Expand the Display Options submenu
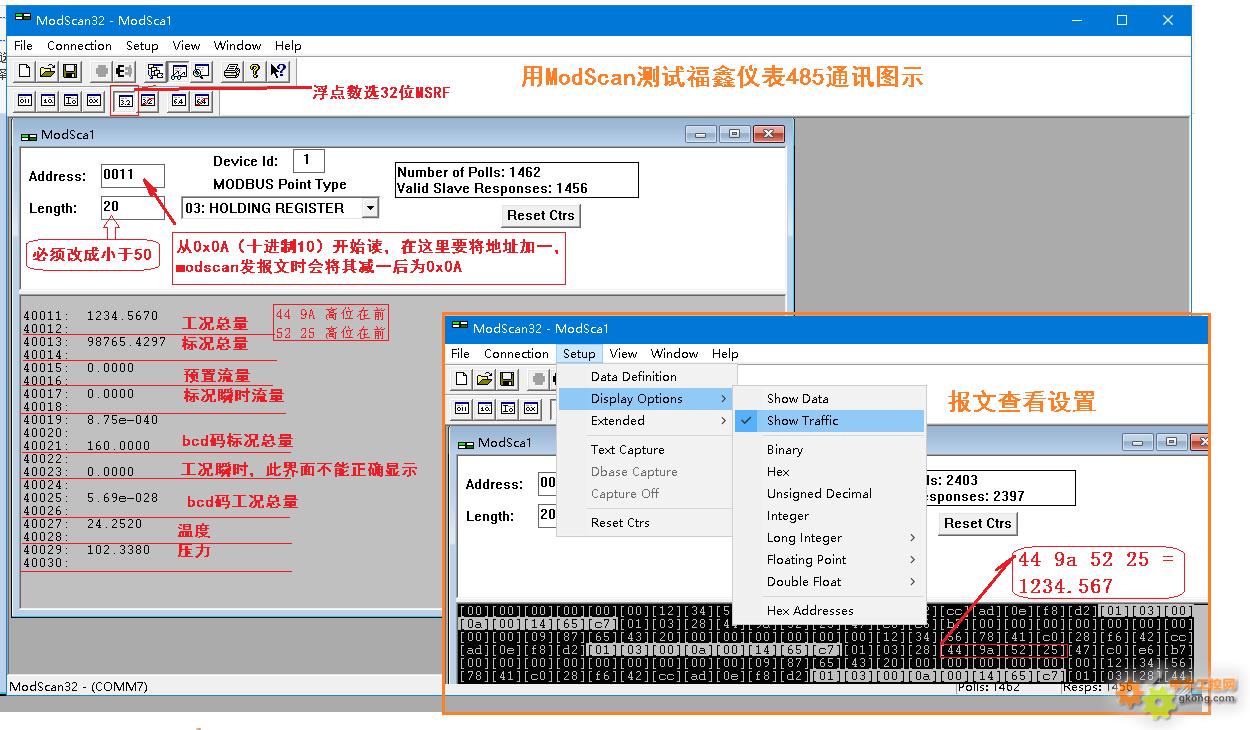 click(645, 399)
